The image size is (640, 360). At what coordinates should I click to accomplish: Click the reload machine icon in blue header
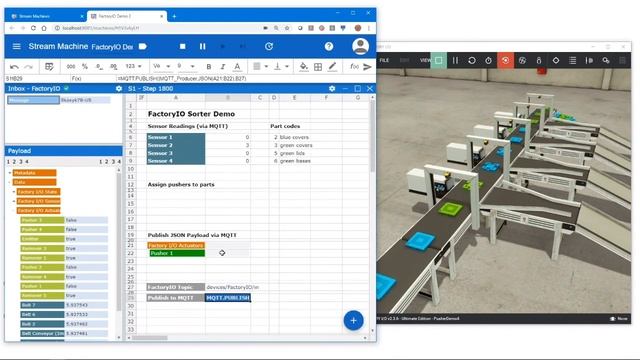pyautogui.click(x=269, y=47)
